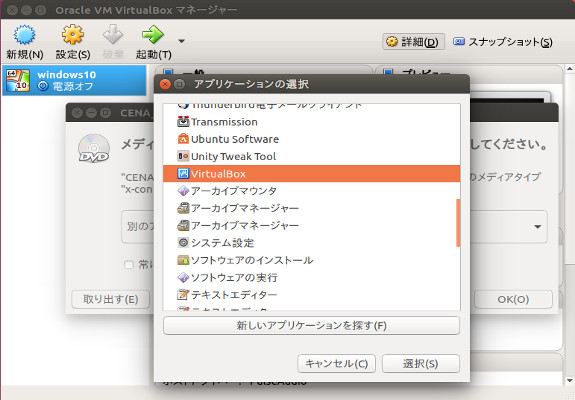
Task: Select Unity Tweak Tool in the list
Action: tap(311, 156)
